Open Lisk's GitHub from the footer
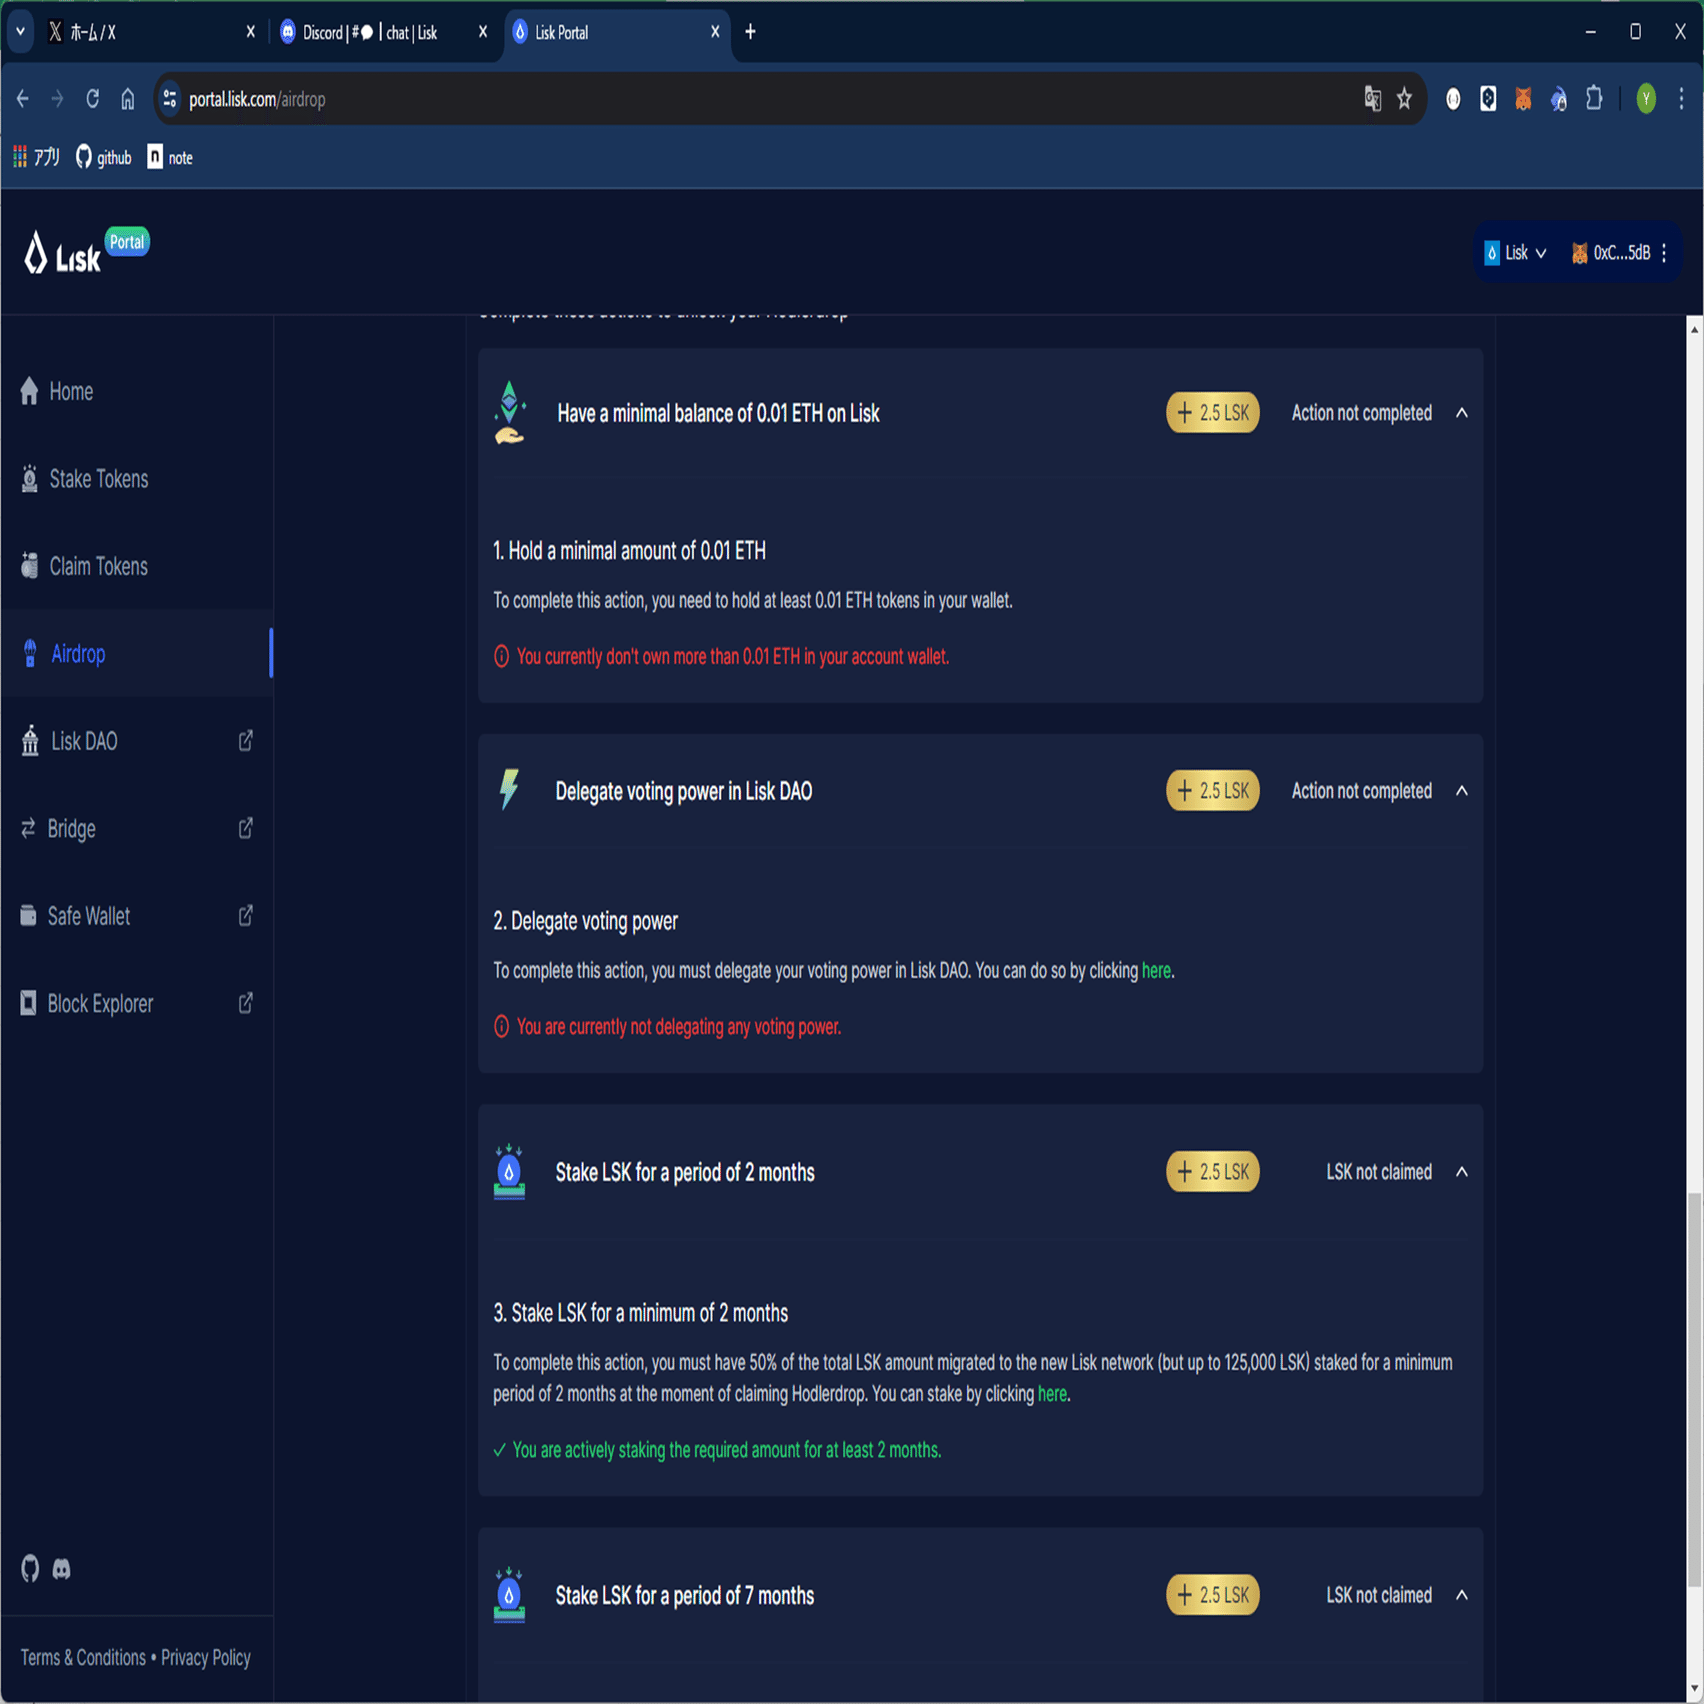This screenshot has height=1704, width=1704. point(29,1569)
